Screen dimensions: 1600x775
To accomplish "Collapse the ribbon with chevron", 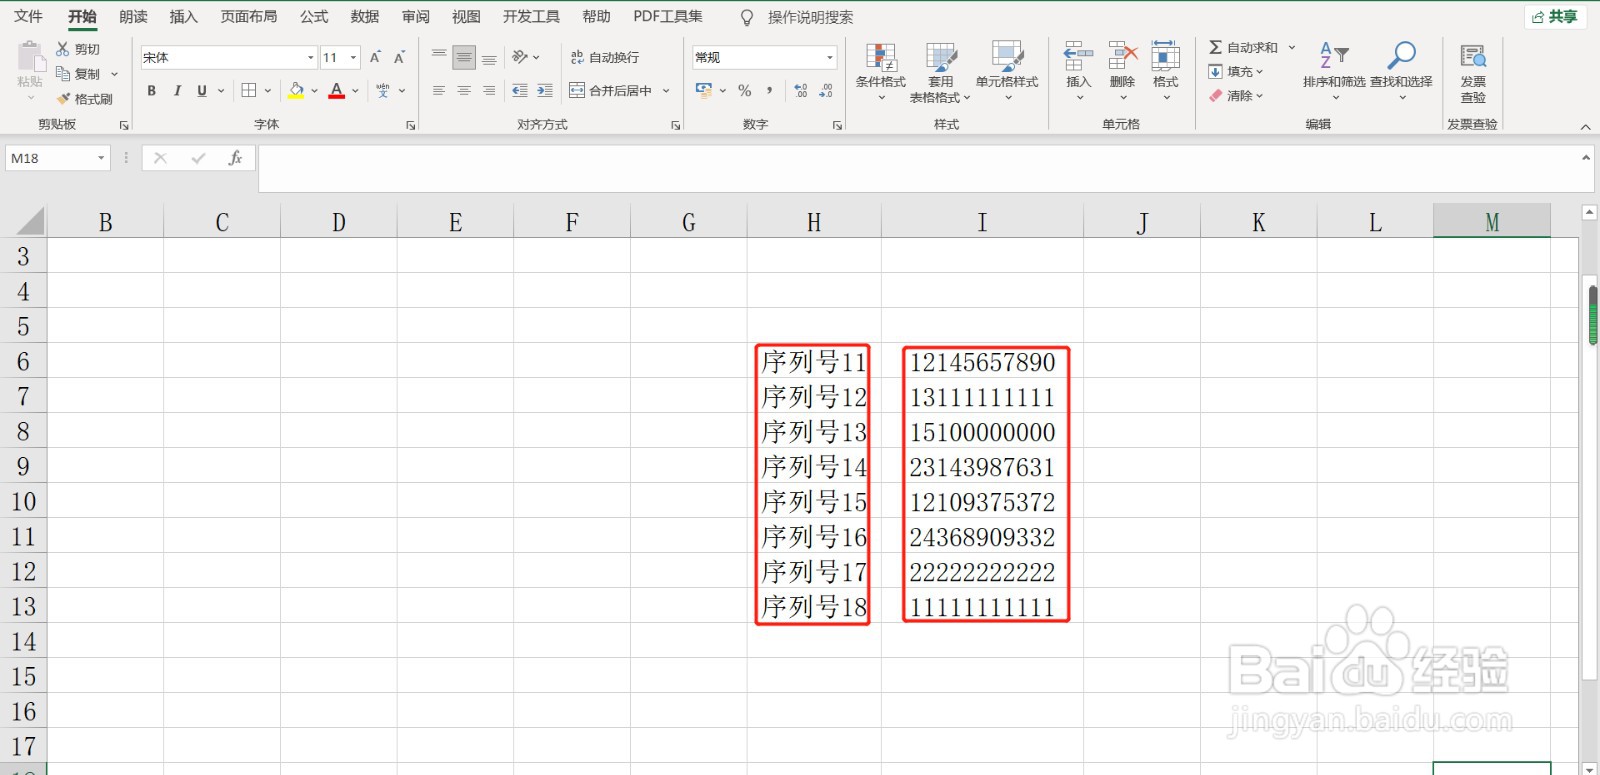I will coord(1585,127).
